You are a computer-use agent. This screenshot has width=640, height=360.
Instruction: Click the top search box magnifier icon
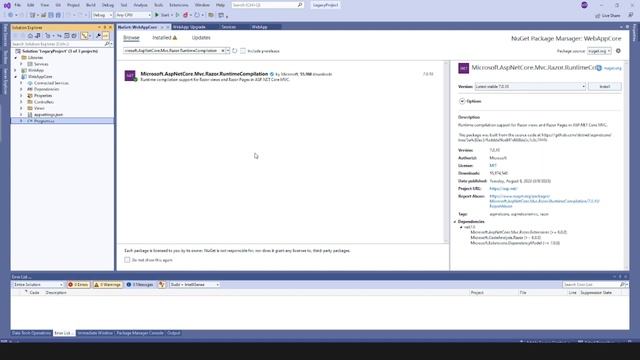point(300,5)
